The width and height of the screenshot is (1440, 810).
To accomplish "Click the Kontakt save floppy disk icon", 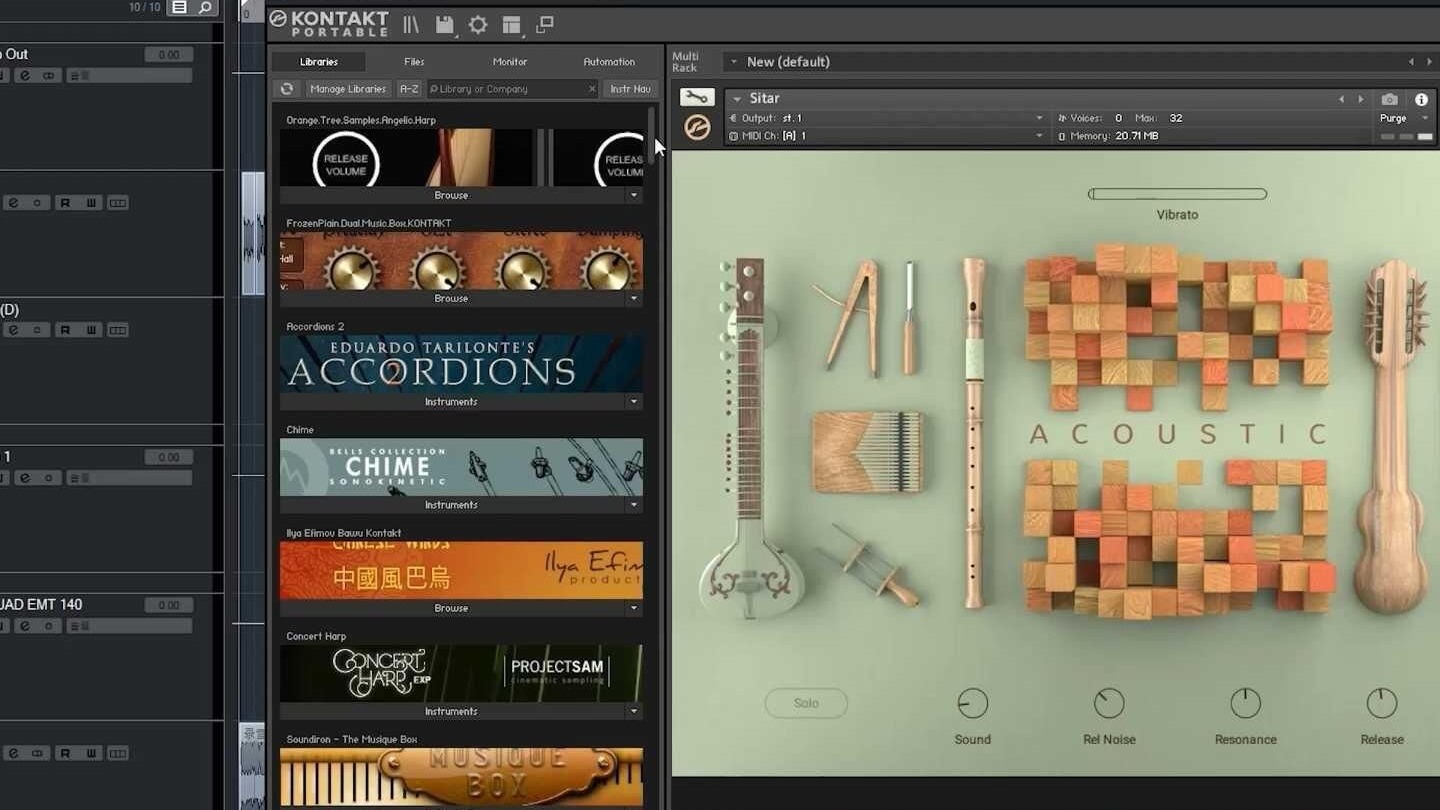I will coord(445,25).
